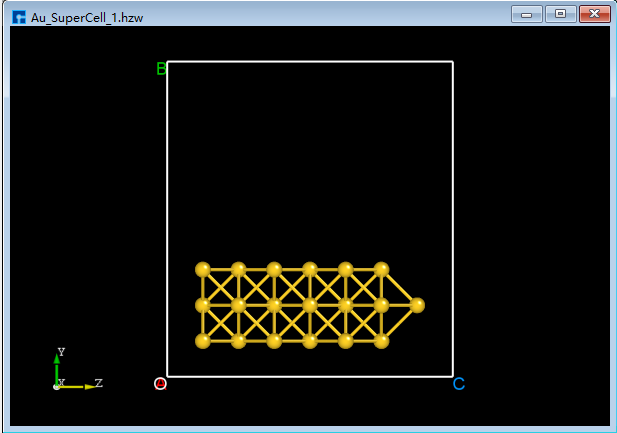The image size is (617, 433).
Task: Maximize the Au_SuperCell_1.hzw window
Action: (x=561, y=14)
